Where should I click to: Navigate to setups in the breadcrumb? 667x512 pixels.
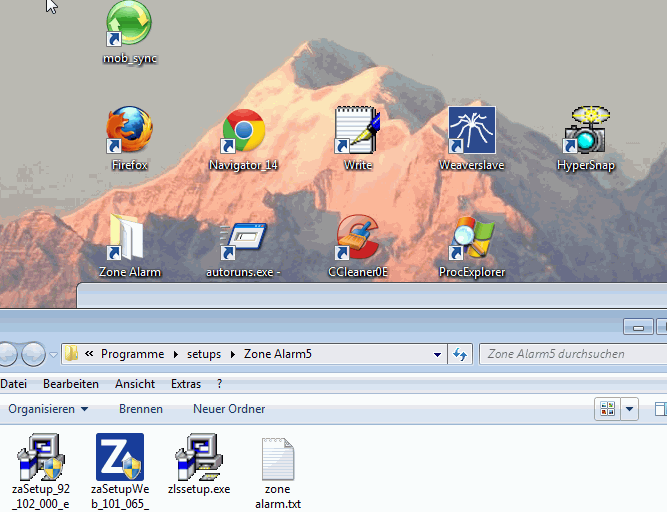click(204, 354)
